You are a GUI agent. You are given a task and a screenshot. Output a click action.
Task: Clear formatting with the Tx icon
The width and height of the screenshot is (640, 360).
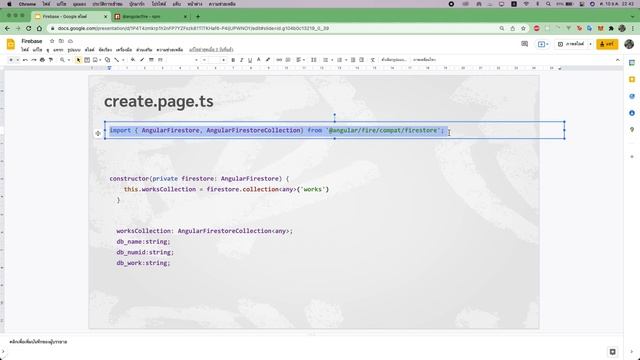[373, 60]
